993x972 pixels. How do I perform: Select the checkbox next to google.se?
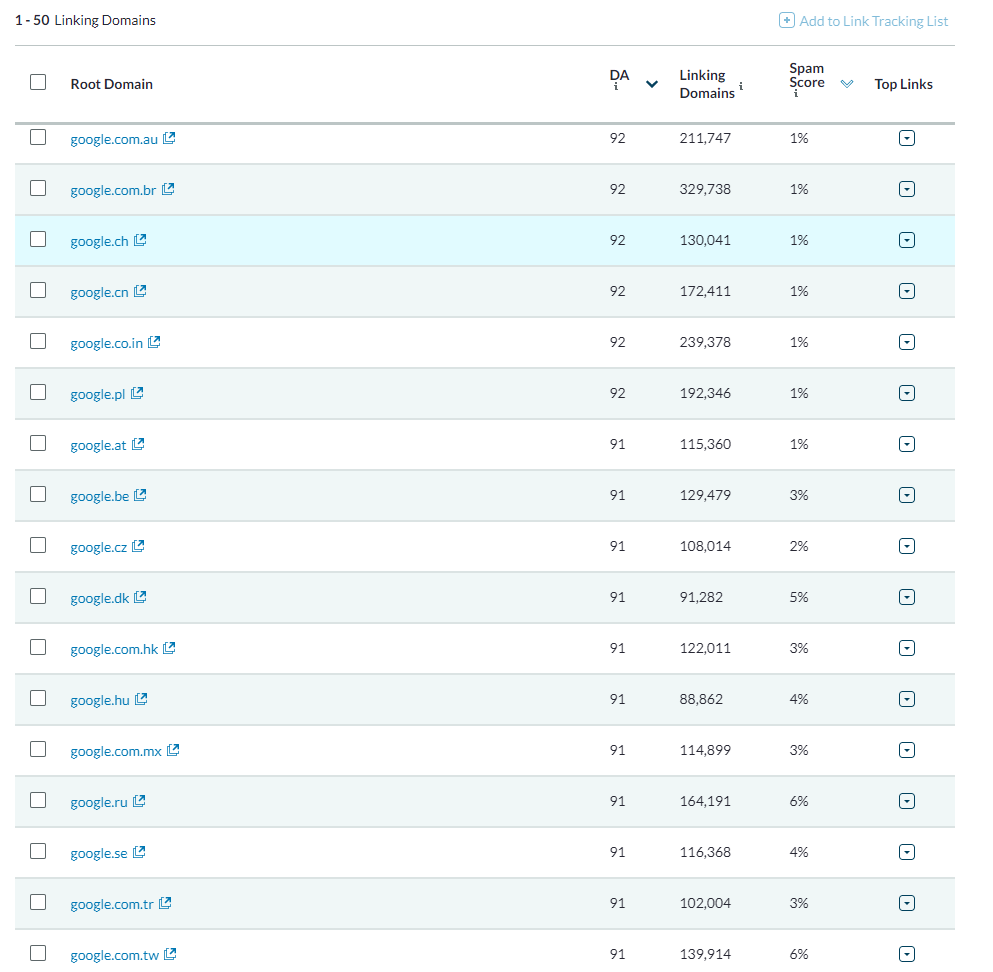pyautogui.click(x=38, y=851)
